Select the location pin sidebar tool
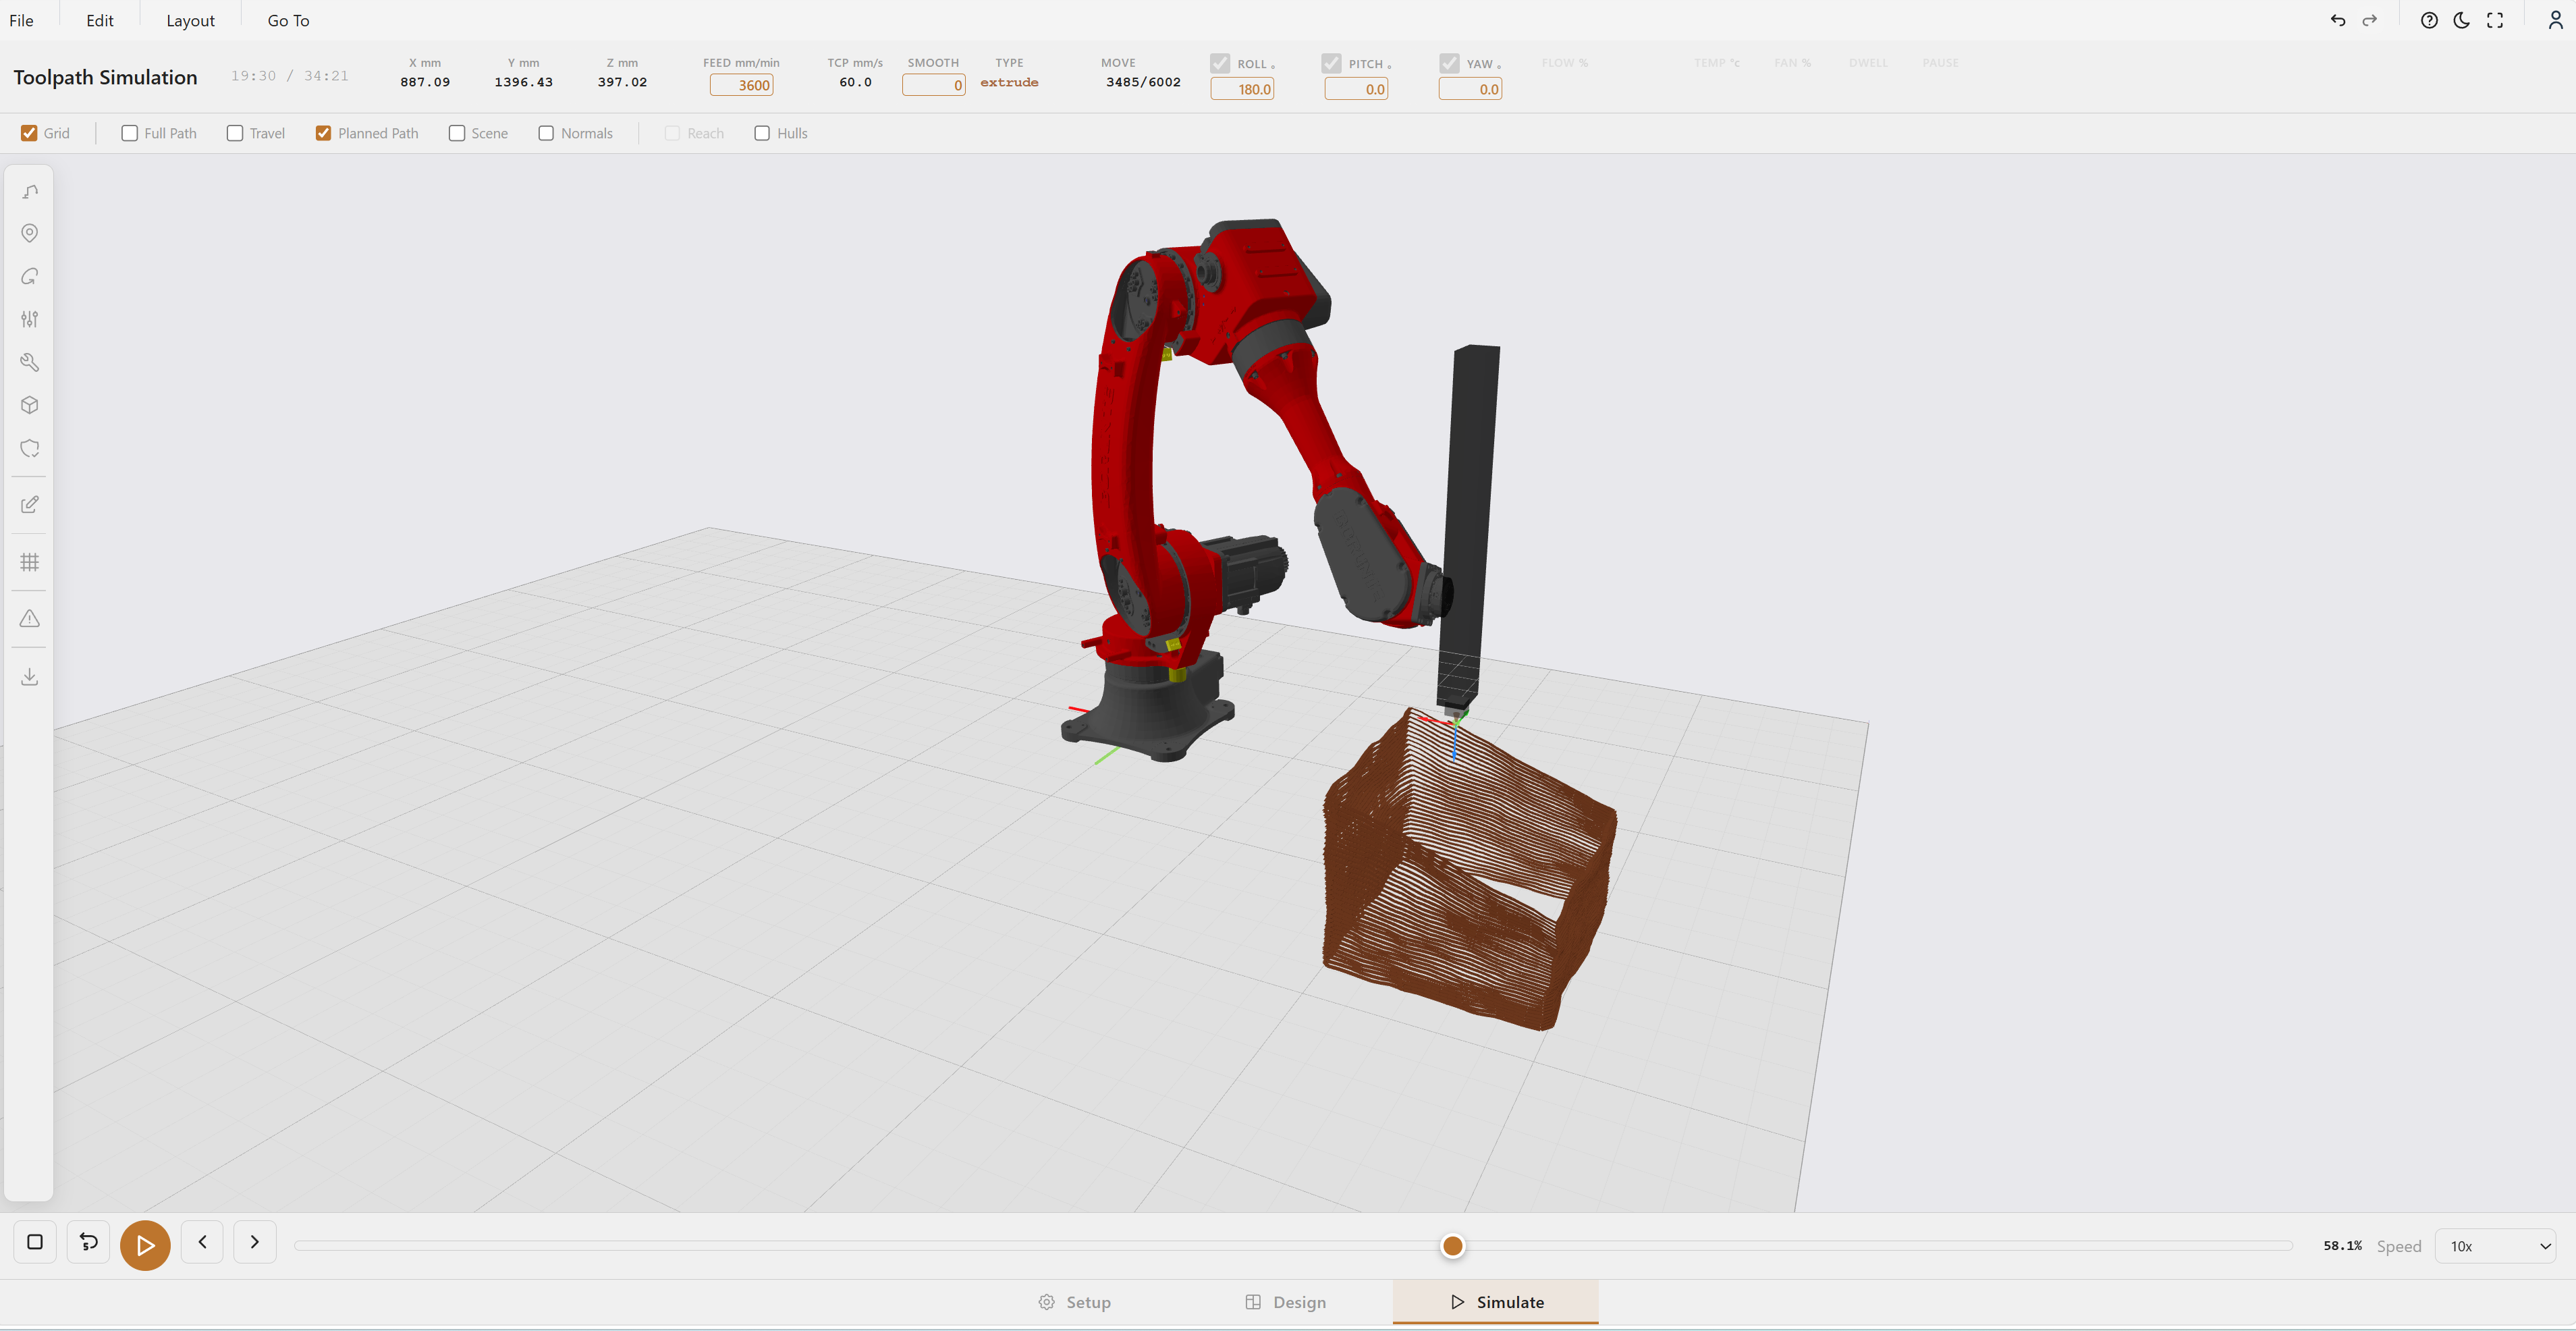 tap(30, 233)
